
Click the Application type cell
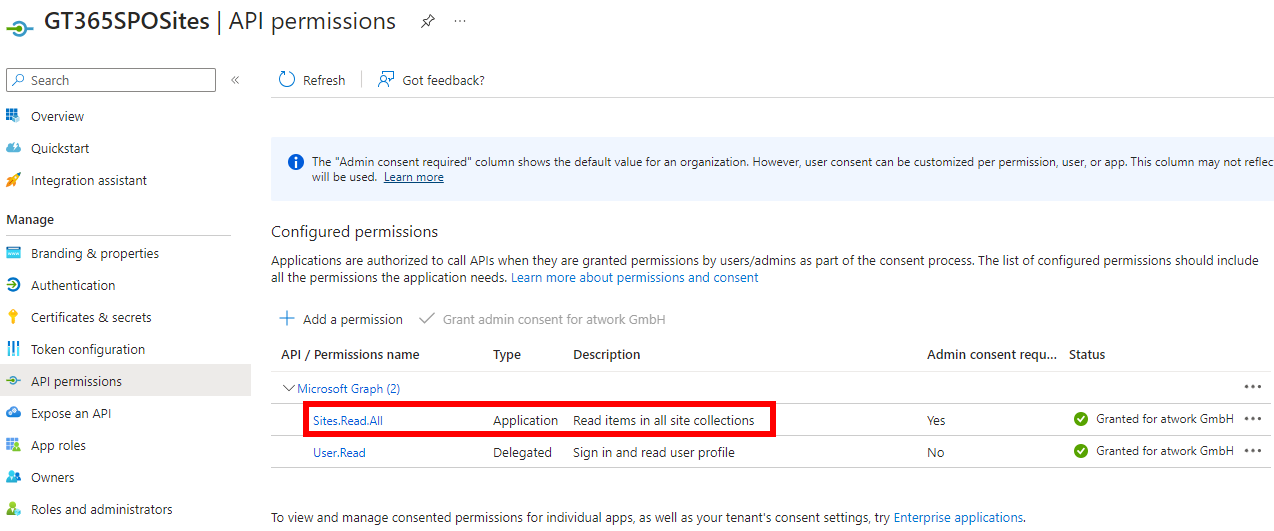[525, 421]
